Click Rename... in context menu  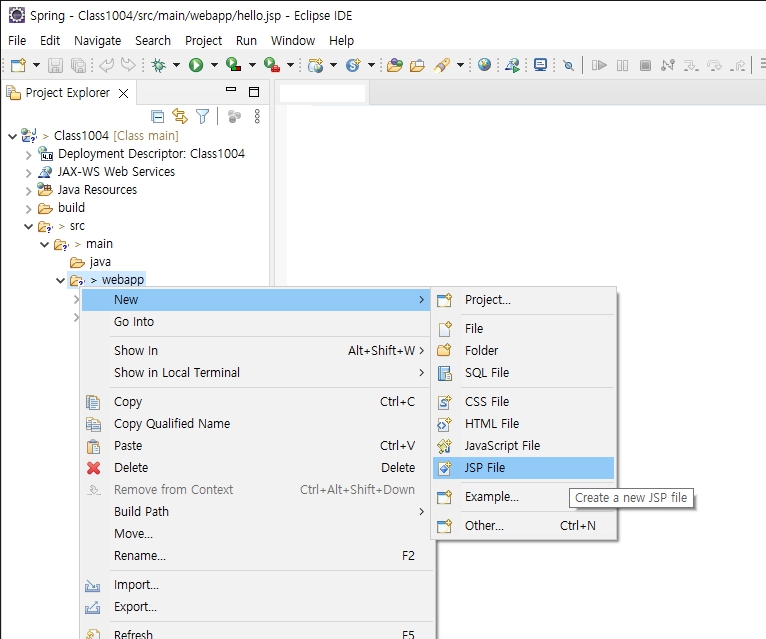coord(256,556)
